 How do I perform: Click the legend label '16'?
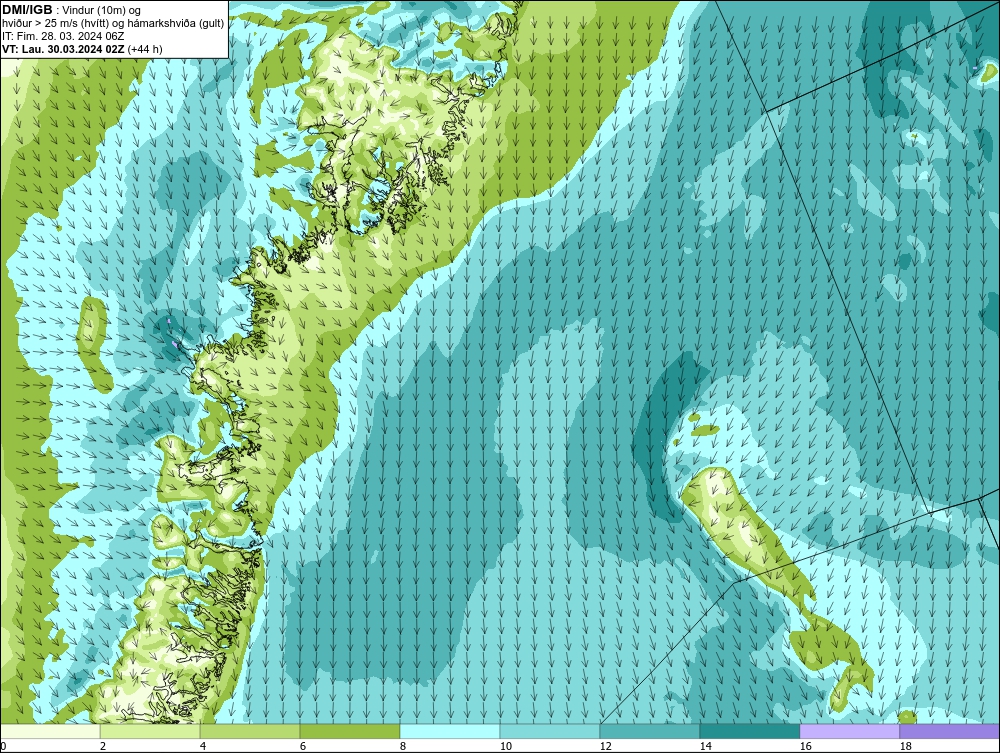[806, 746]
